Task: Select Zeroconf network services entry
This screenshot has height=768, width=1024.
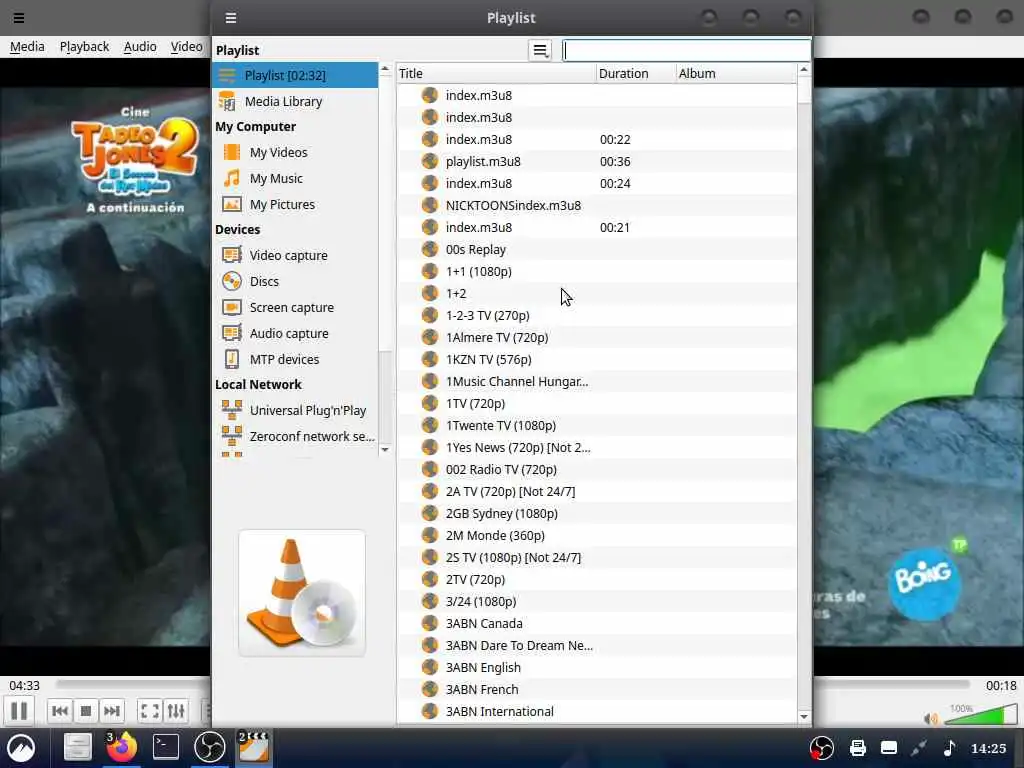Action: 295,436
